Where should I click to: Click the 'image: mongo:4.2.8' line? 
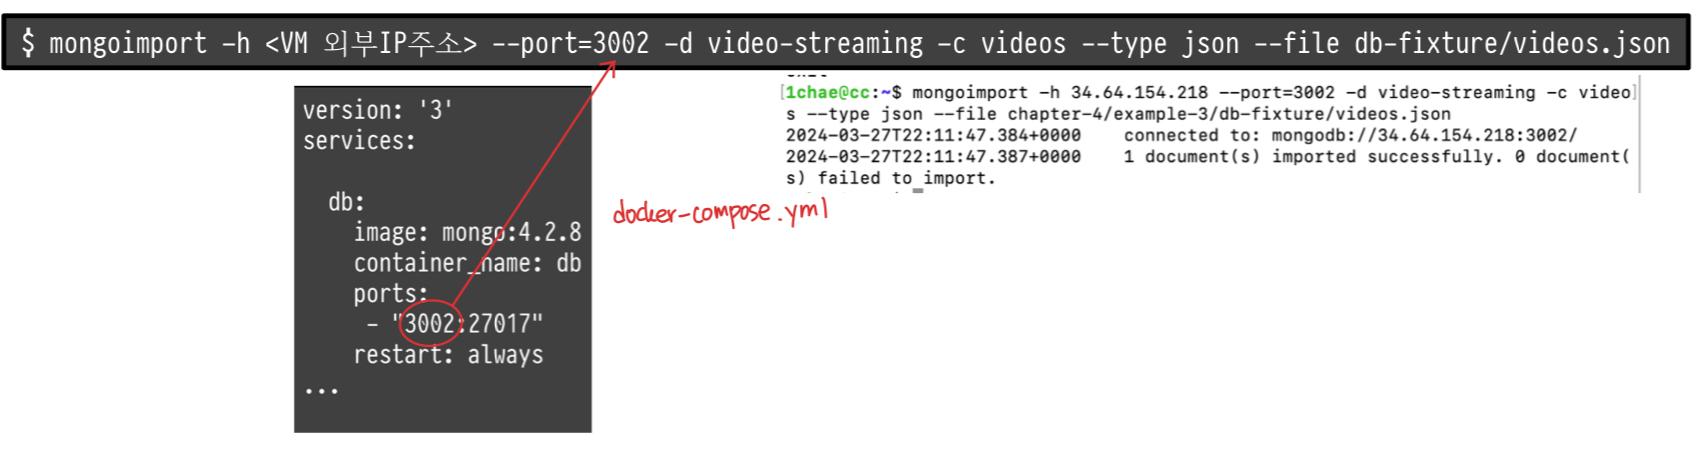[467, 232]
